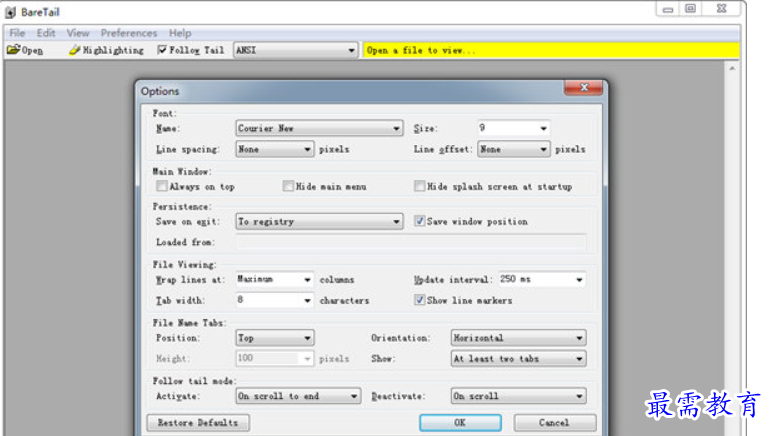Uncheck Save window position
Screen dimensions: 769x436
point(419,221)
